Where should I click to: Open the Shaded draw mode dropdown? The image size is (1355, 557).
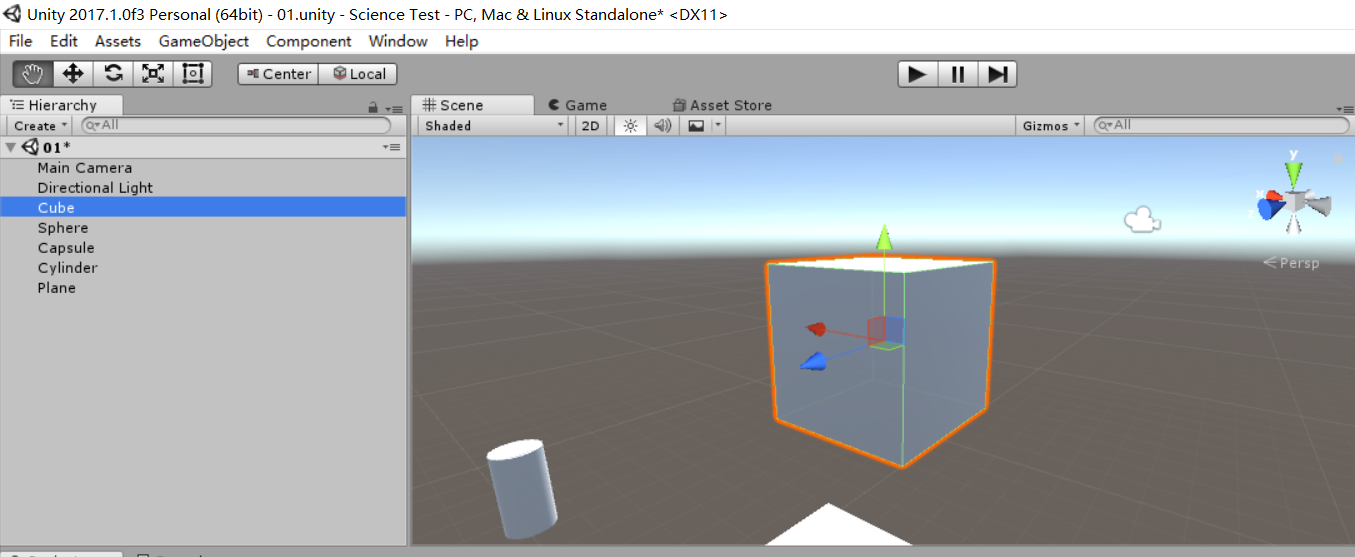494,126
